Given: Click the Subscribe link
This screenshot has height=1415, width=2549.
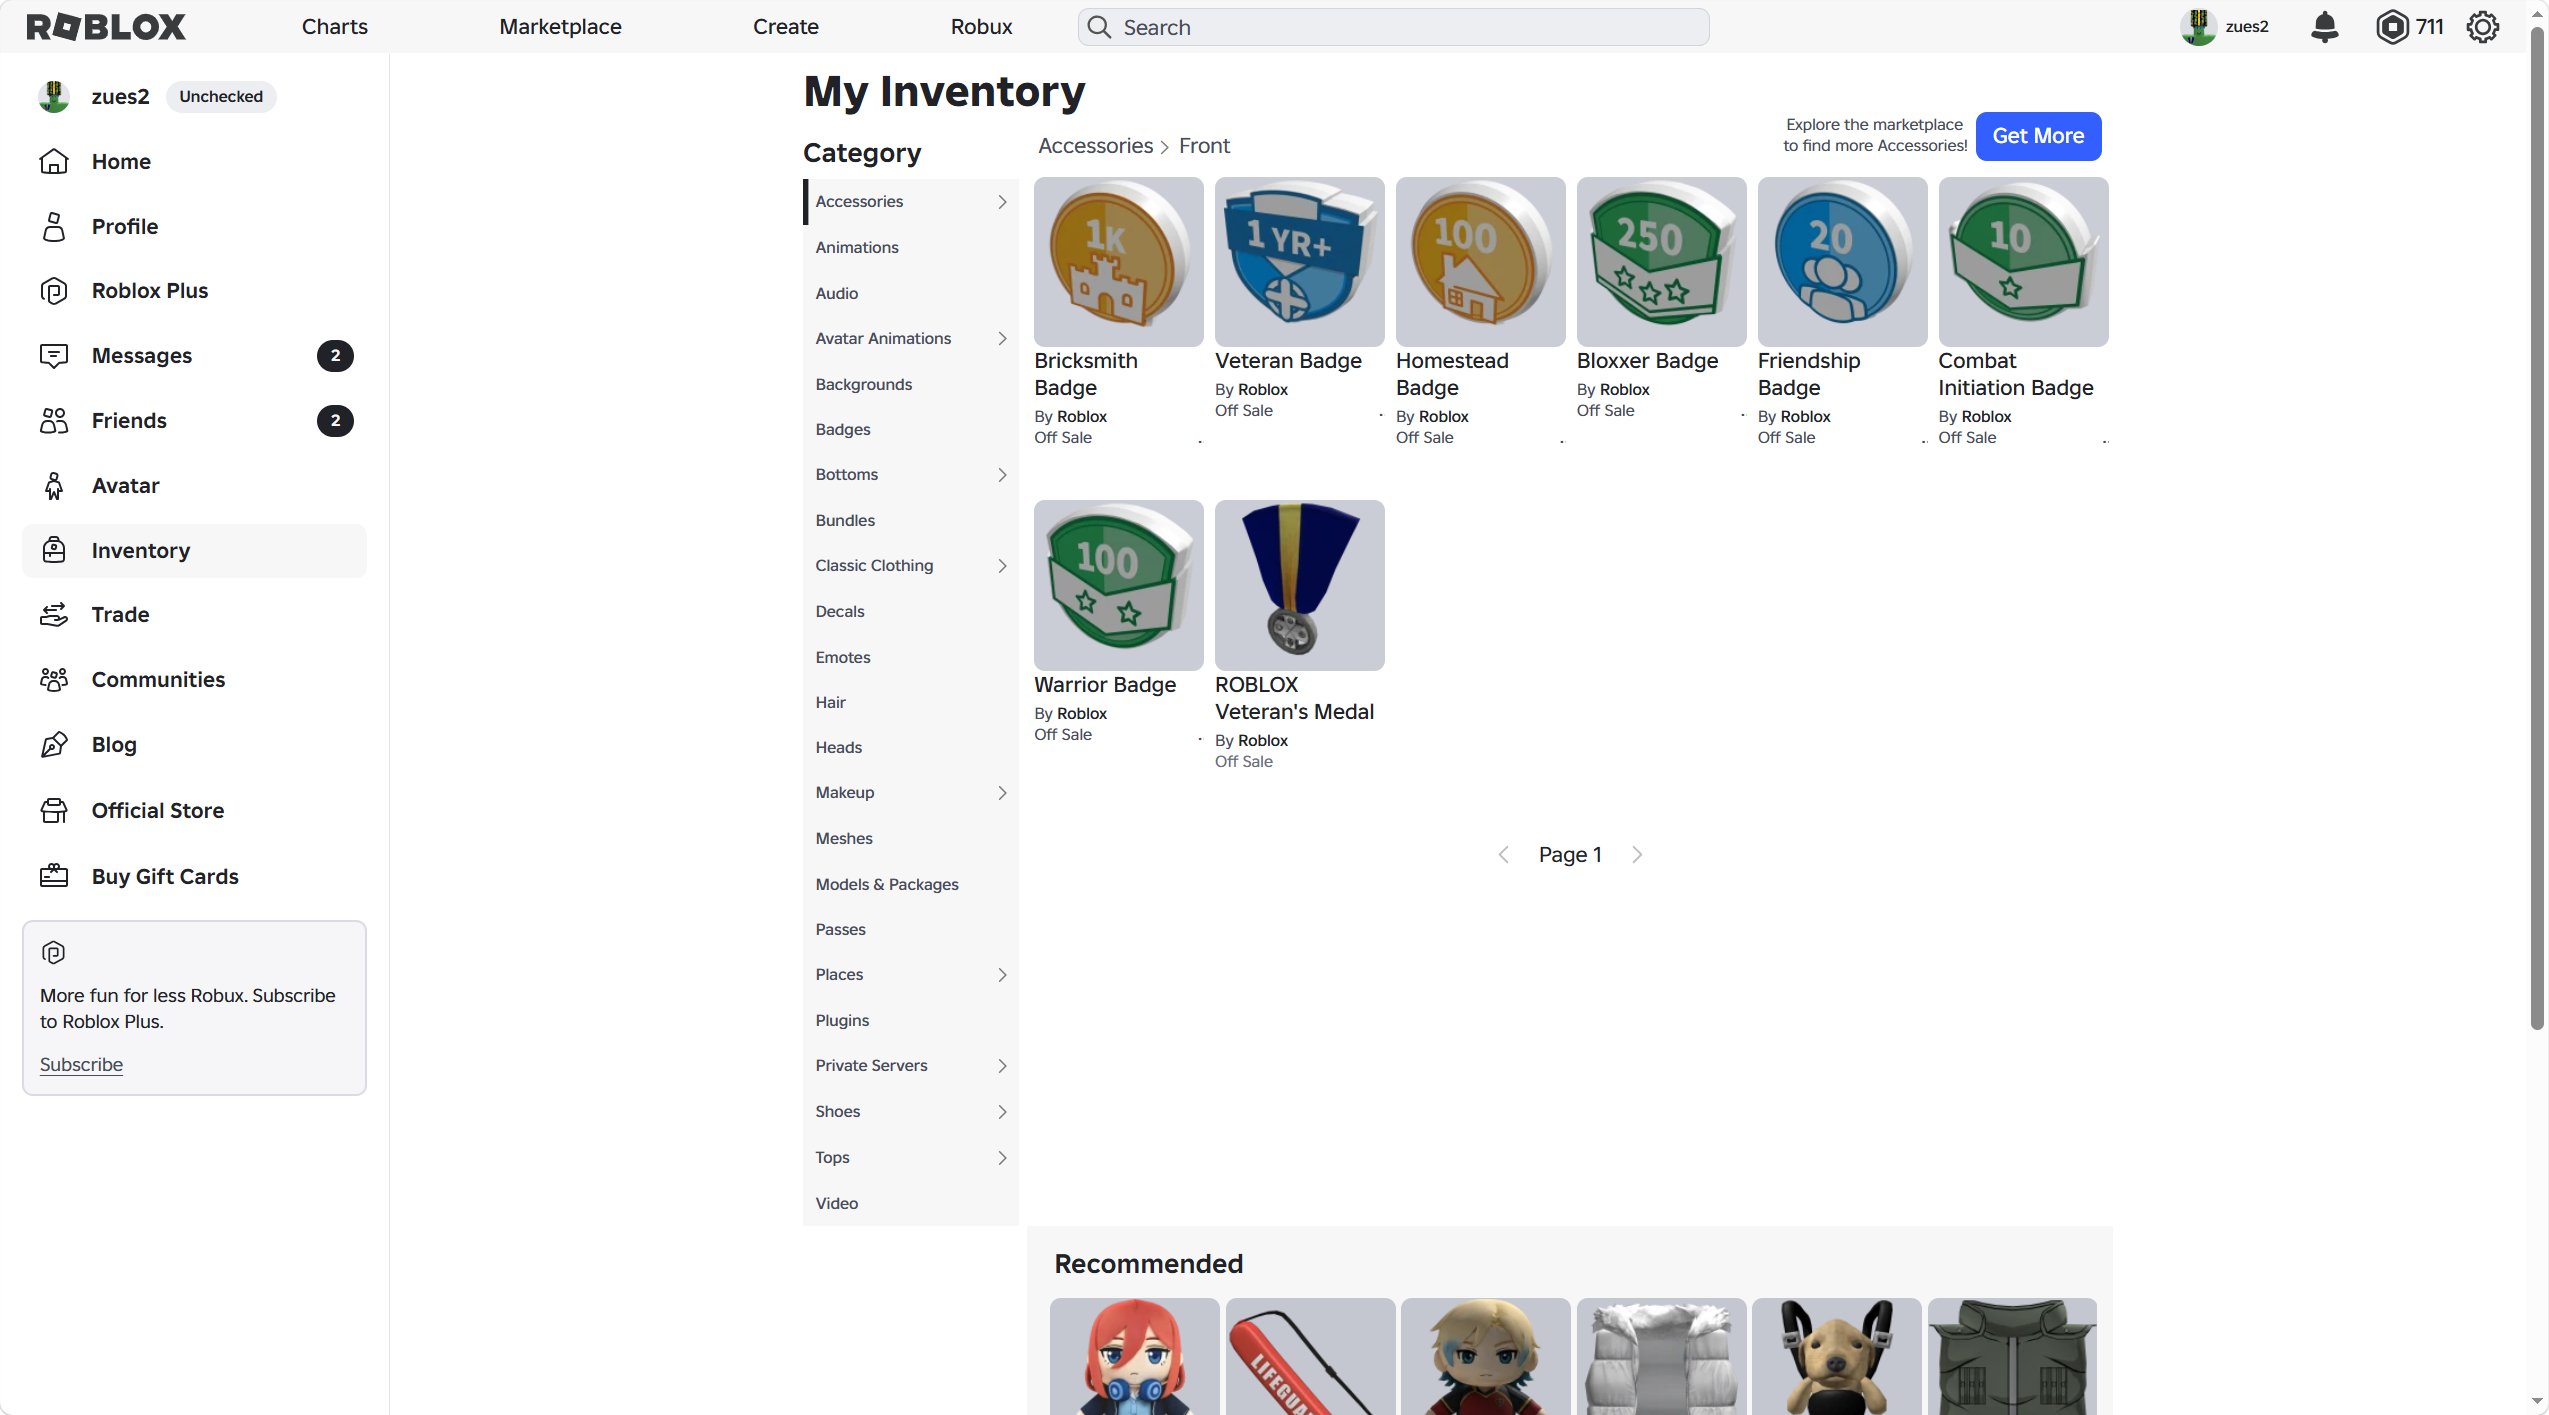Looking at the screenshot, I should click(81, 1065).
